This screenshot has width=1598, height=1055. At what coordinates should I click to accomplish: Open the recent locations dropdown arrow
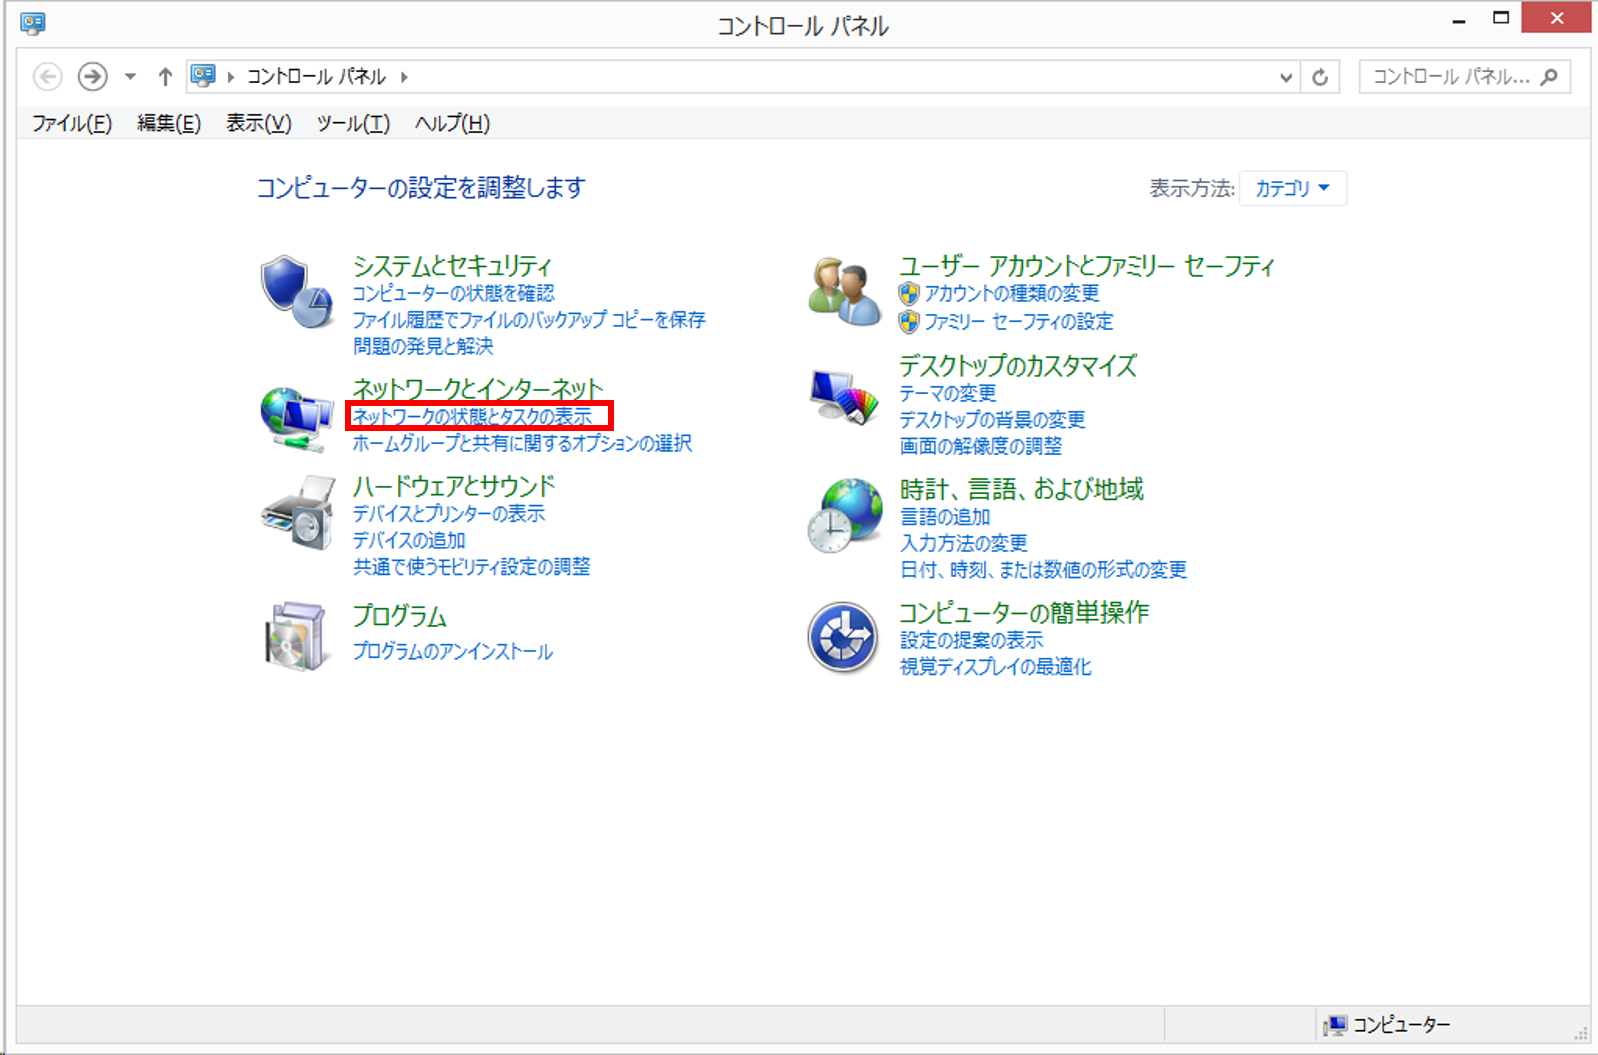pyautogui.click(x=130, y=76)
